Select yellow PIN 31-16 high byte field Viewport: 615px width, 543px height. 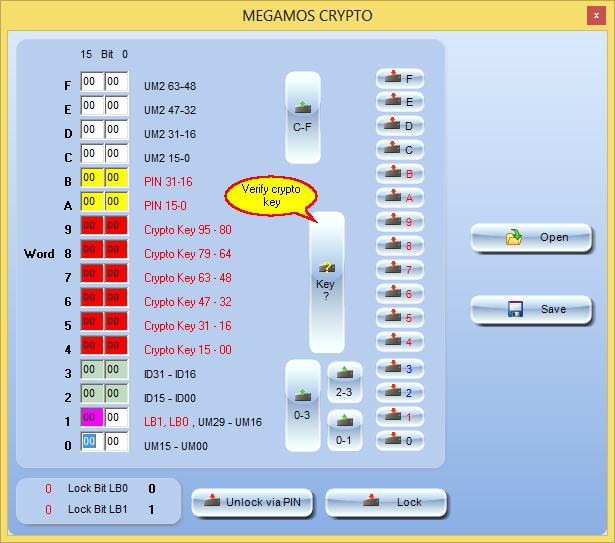tap(92, 177)
